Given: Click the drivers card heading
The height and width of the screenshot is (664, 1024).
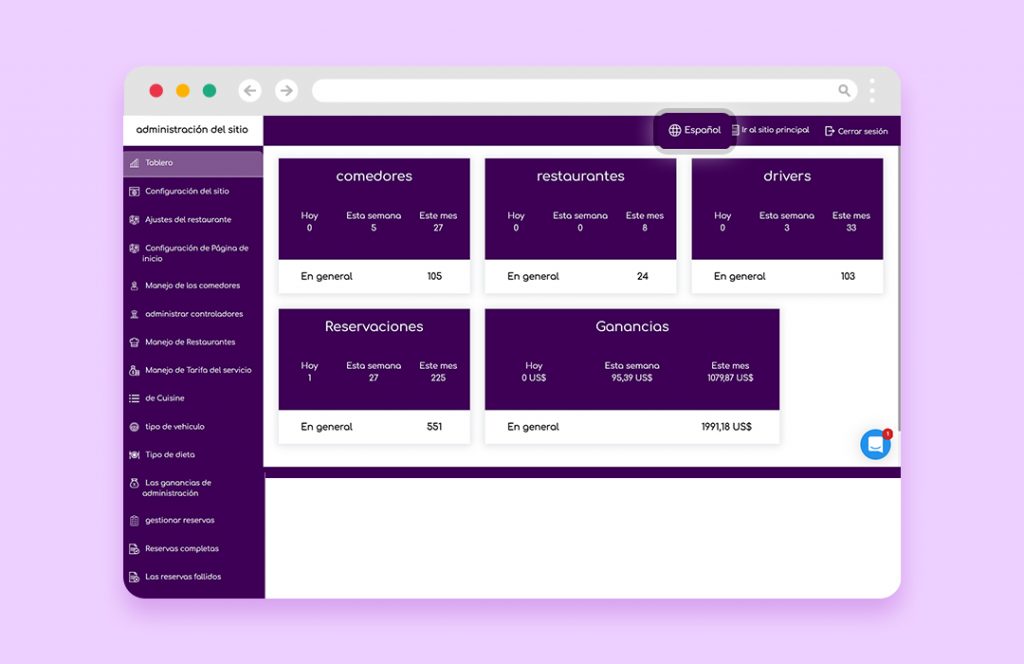Looking at the screenshot, I should pos(787,176).
